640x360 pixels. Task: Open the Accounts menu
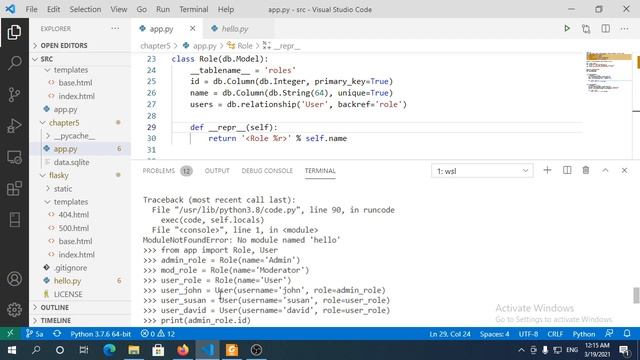pos(14,279)
